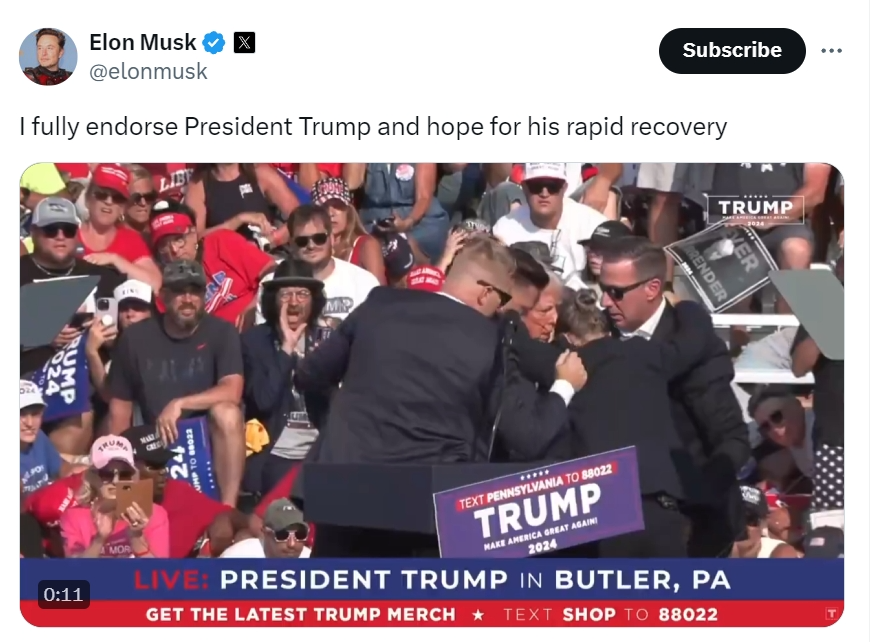Click the TEXT PENNSYLVANIA TO 88022 line on the podium sign
The width and height of the screenshot is (876, 642).
click(535, 486)
